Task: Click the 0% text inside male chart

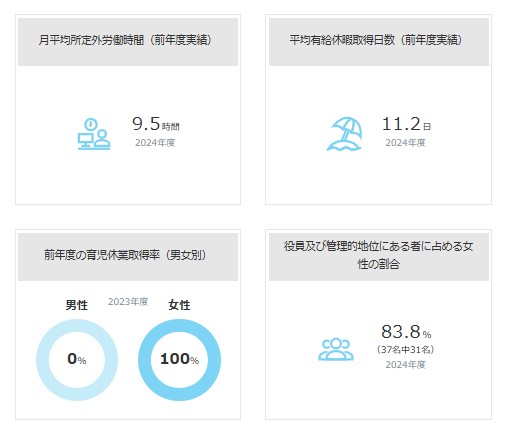Action: click(77, 359)
